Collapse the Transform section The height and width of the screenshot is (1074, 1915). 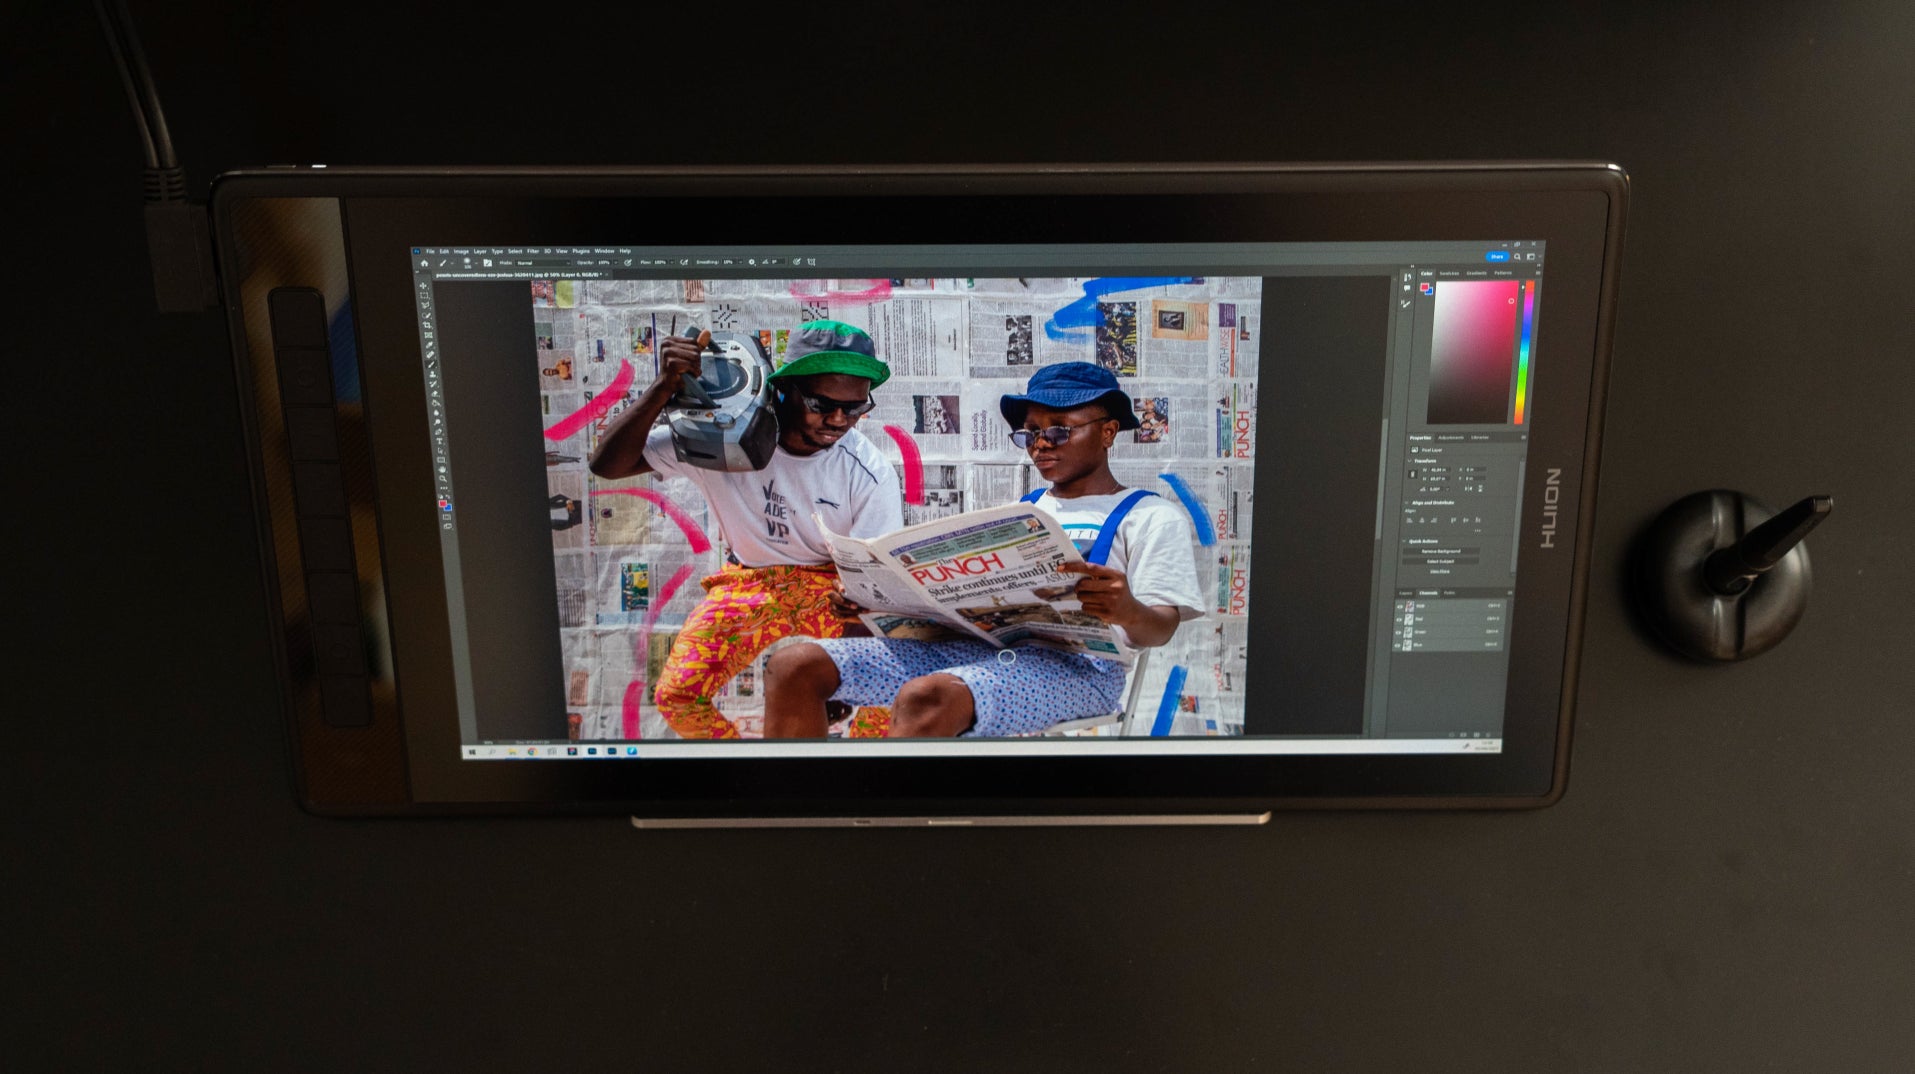(x=1408, y=461)
